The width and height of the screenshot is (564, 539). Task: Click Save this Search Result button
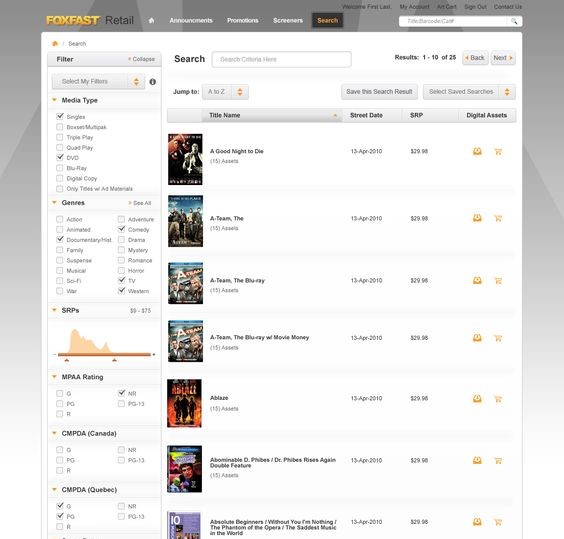(379, 92)
